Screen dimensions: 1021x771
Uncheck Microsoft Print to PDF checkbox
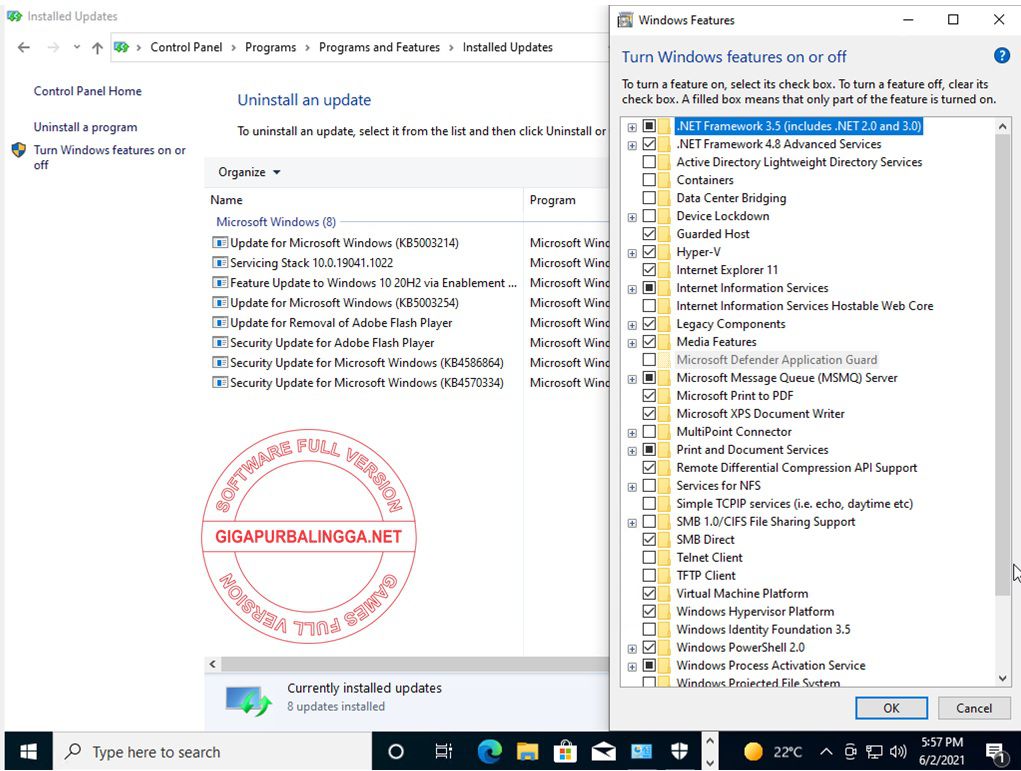tap(649, 395)
